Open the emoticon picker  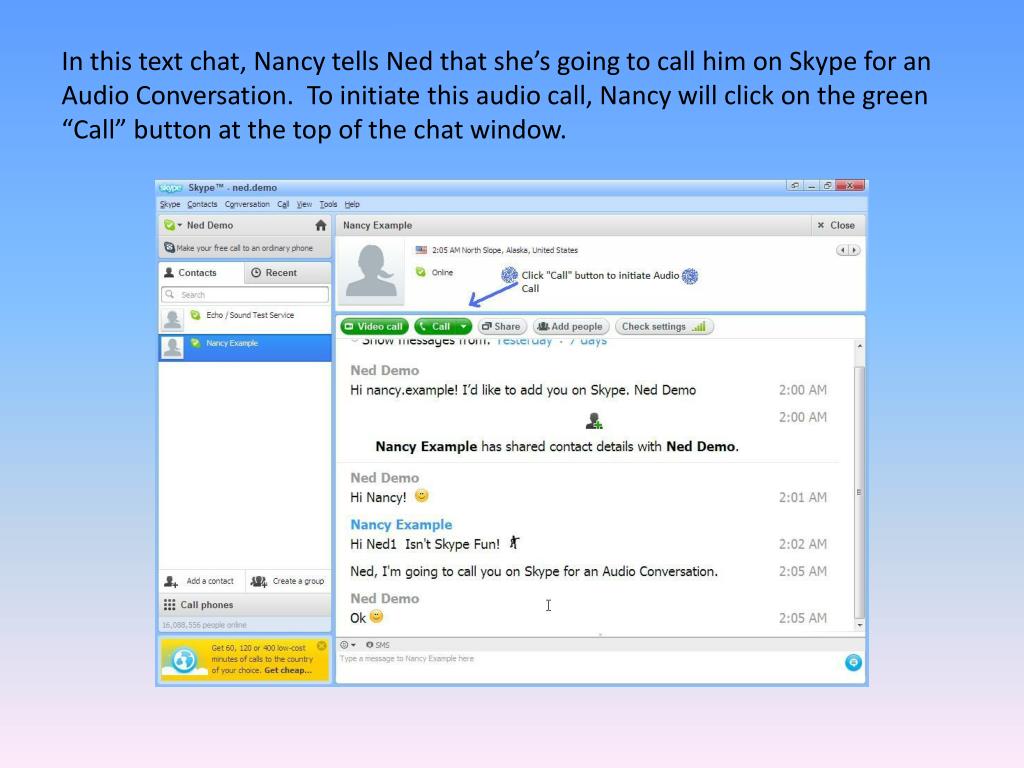click(347, 645)
